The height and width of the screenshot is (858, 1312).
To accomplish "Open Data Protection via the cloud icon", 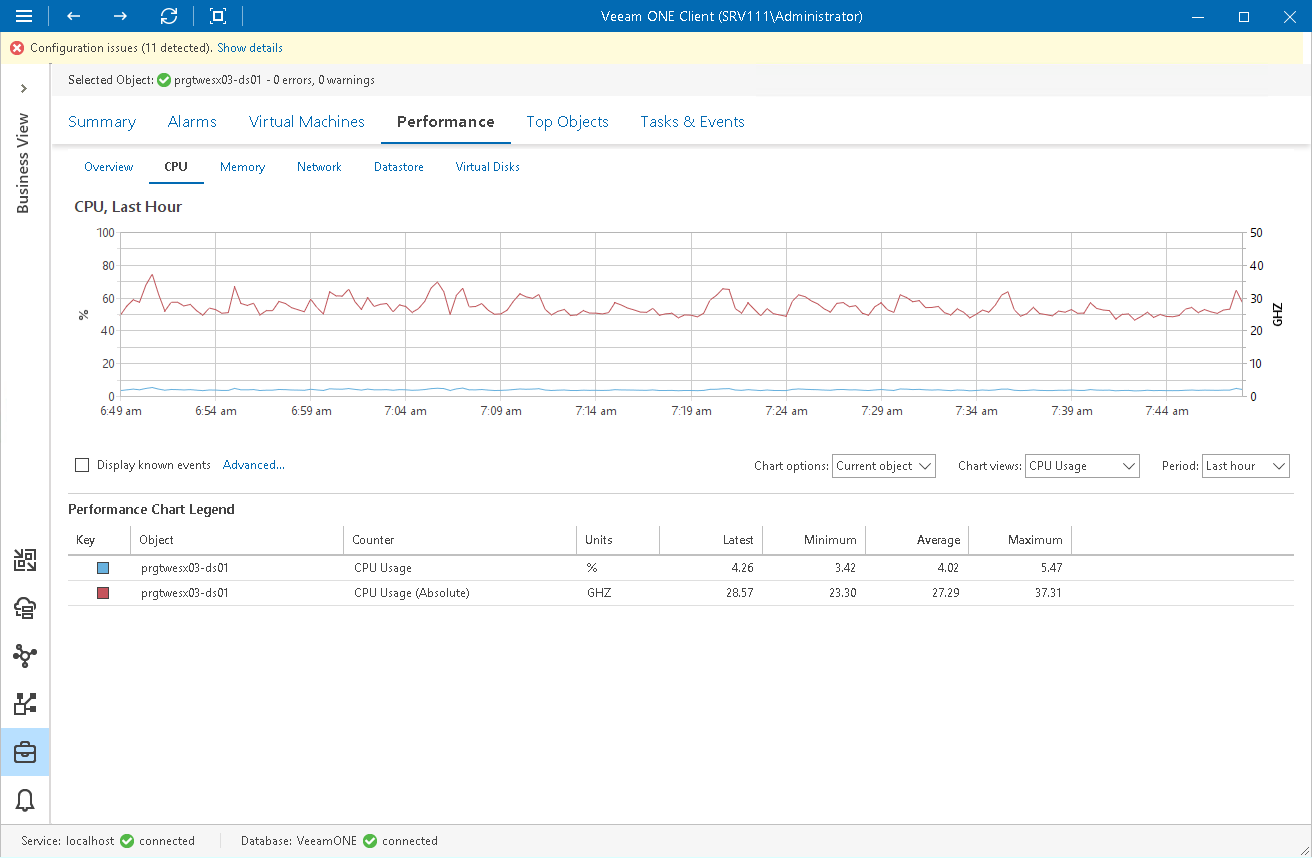I will (x=25, y=608).
